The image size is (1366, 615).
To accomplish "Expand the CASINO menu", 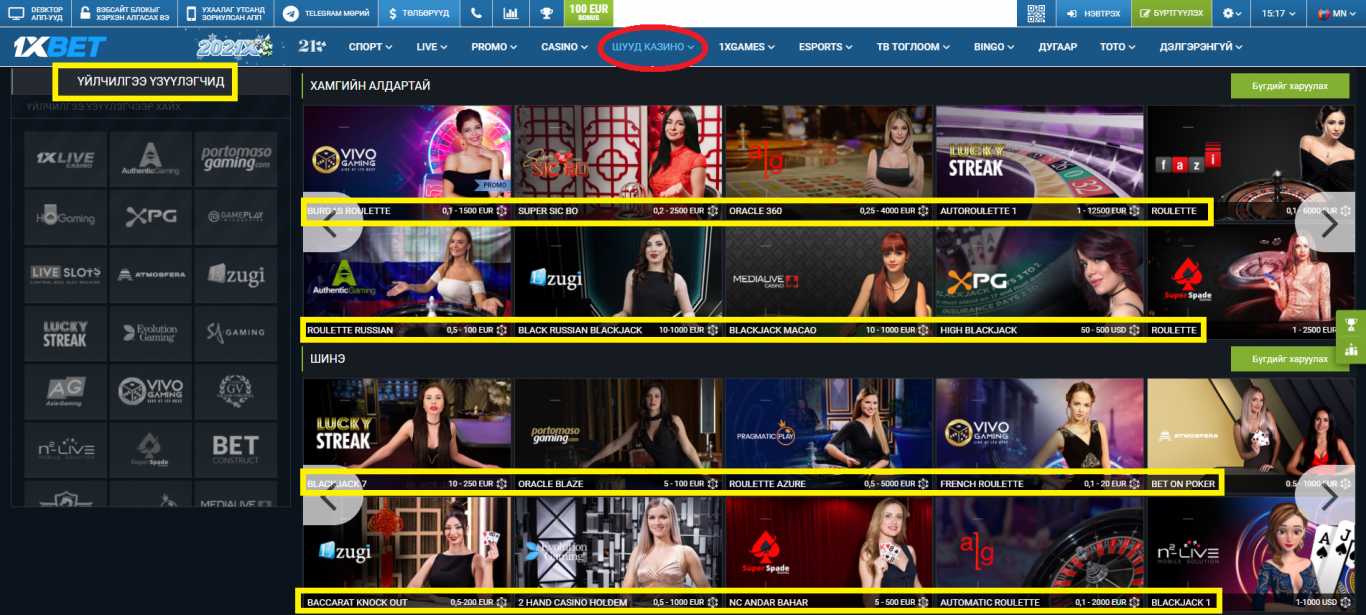I will 565,47.
